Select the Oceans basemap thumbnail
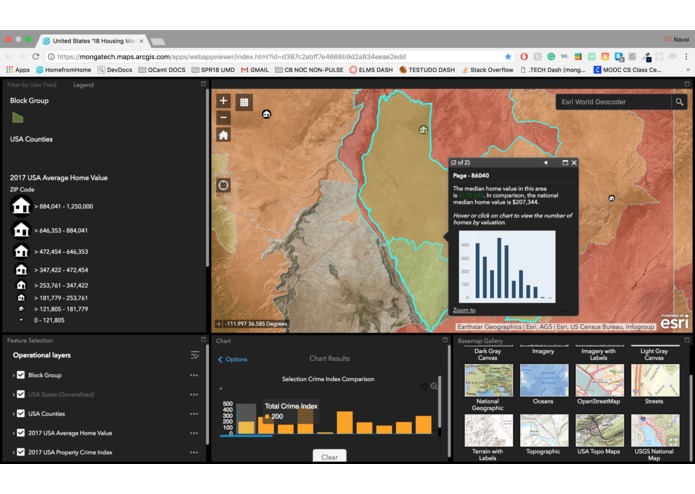This screenshot has width=695, height=494. point(544,380)
